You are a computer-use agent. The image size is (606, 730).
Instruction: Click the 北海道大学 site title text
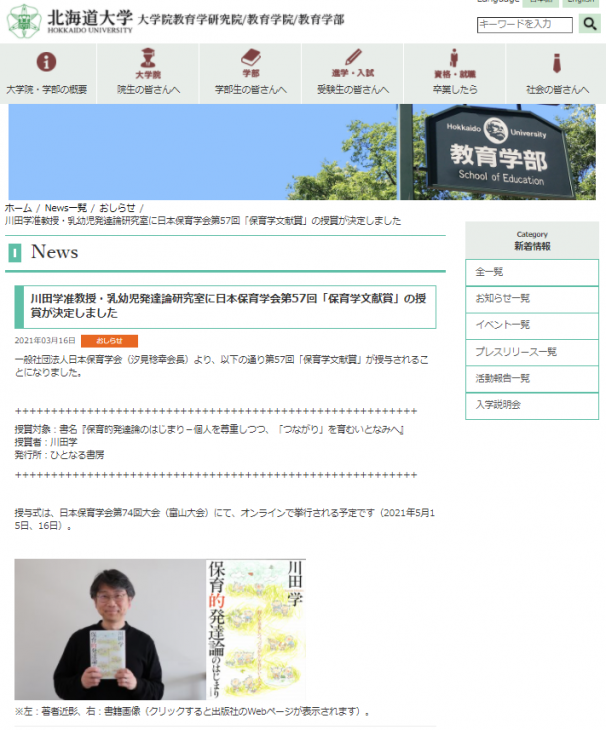click(90, 19)
